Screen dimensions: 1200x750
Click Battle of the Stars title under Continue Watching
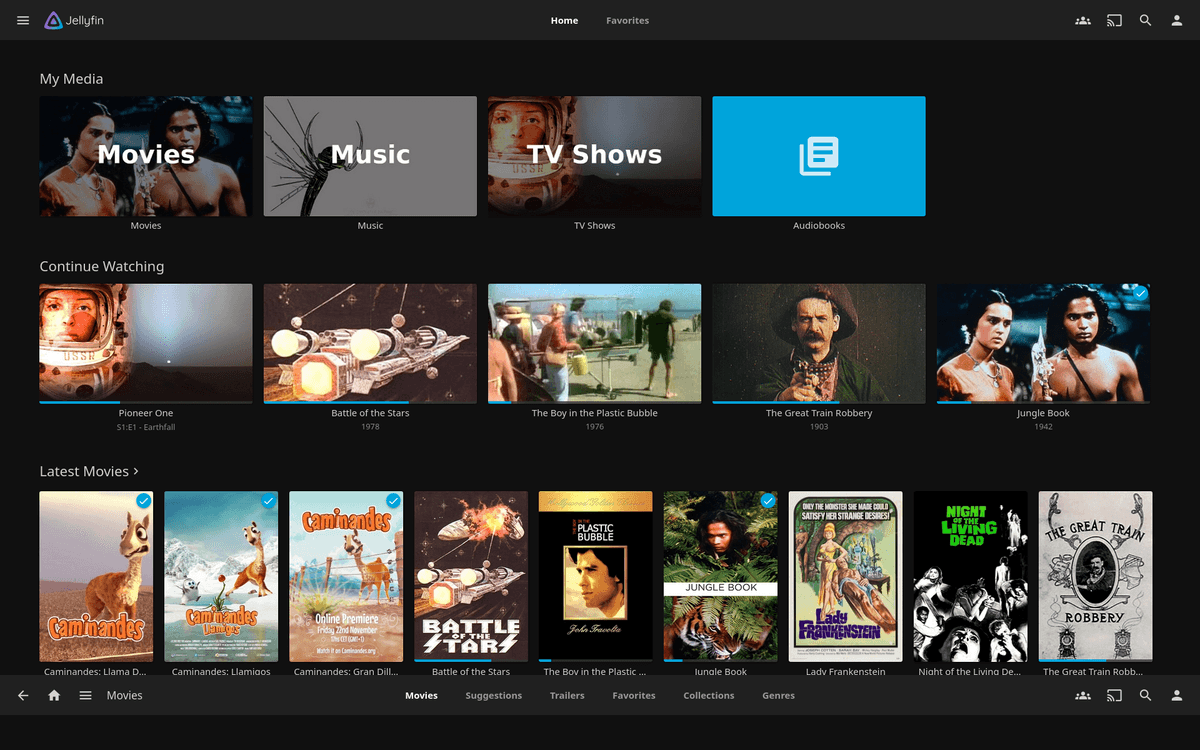coord(370,413)
